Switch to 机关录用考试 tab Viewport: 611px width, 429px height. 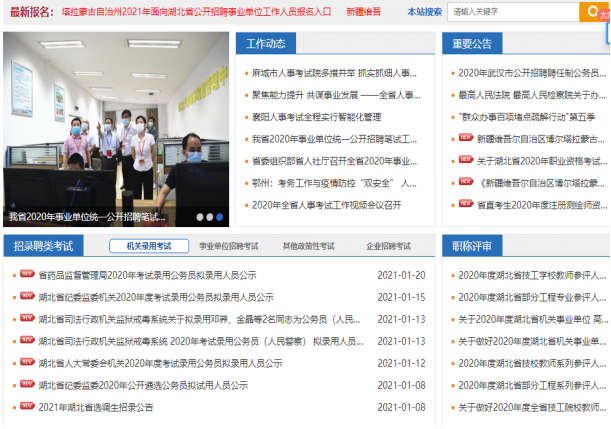tap(141, 246)
